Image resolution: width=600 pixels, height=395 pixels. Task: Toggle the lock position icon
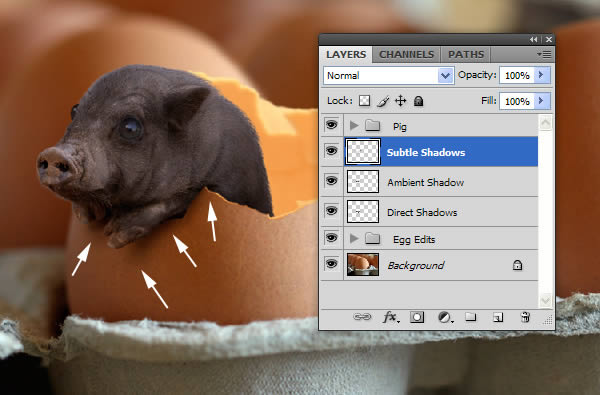400,101
